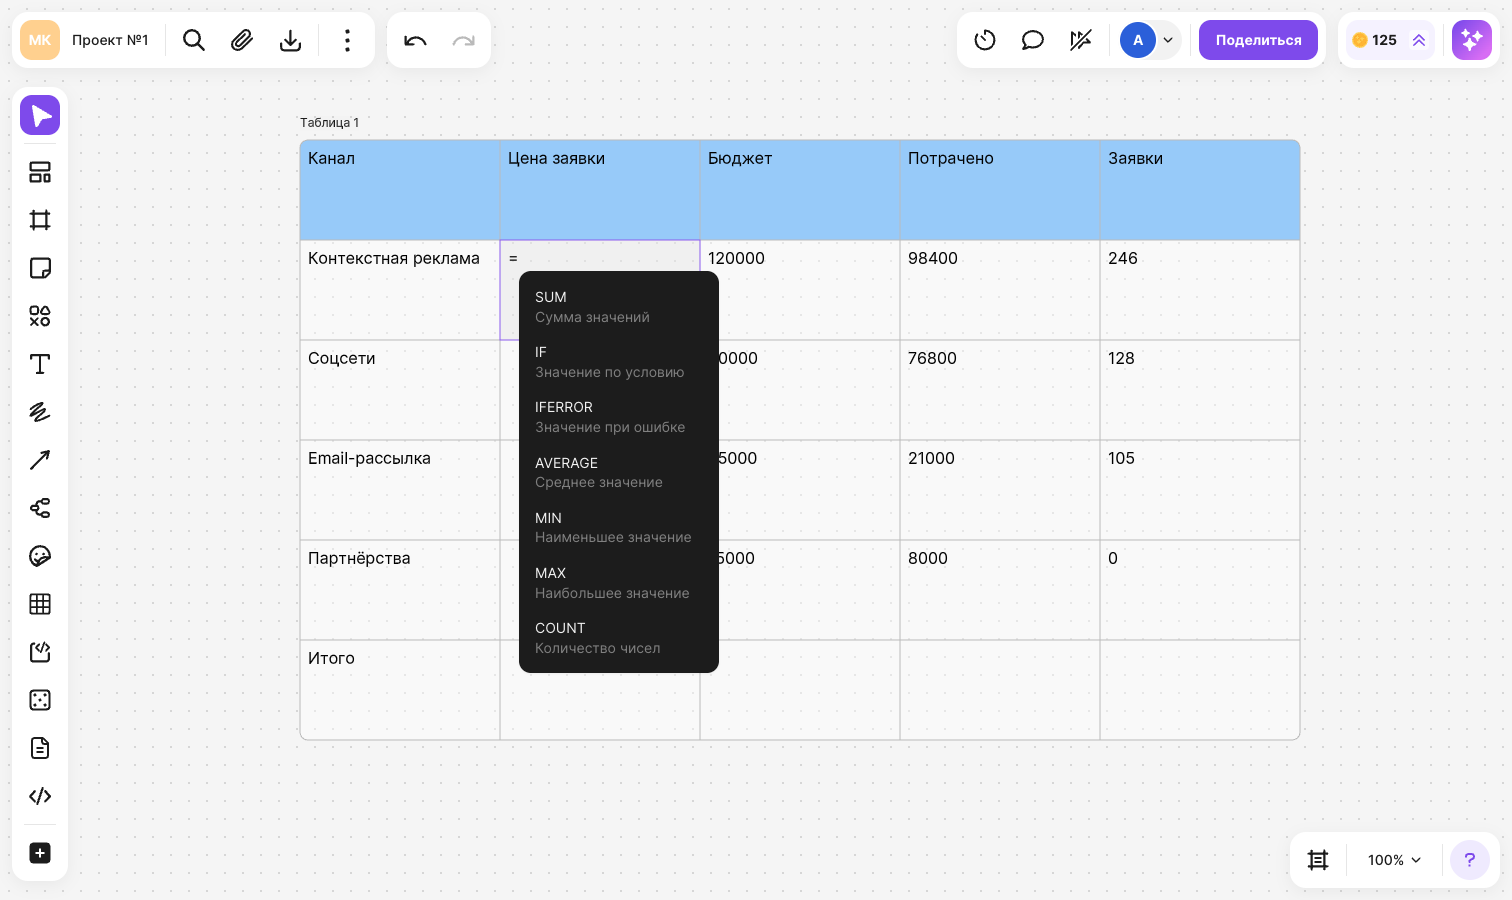Select the table tool in sidebar
1512x900 pixels.
click(x=40, y=604)
